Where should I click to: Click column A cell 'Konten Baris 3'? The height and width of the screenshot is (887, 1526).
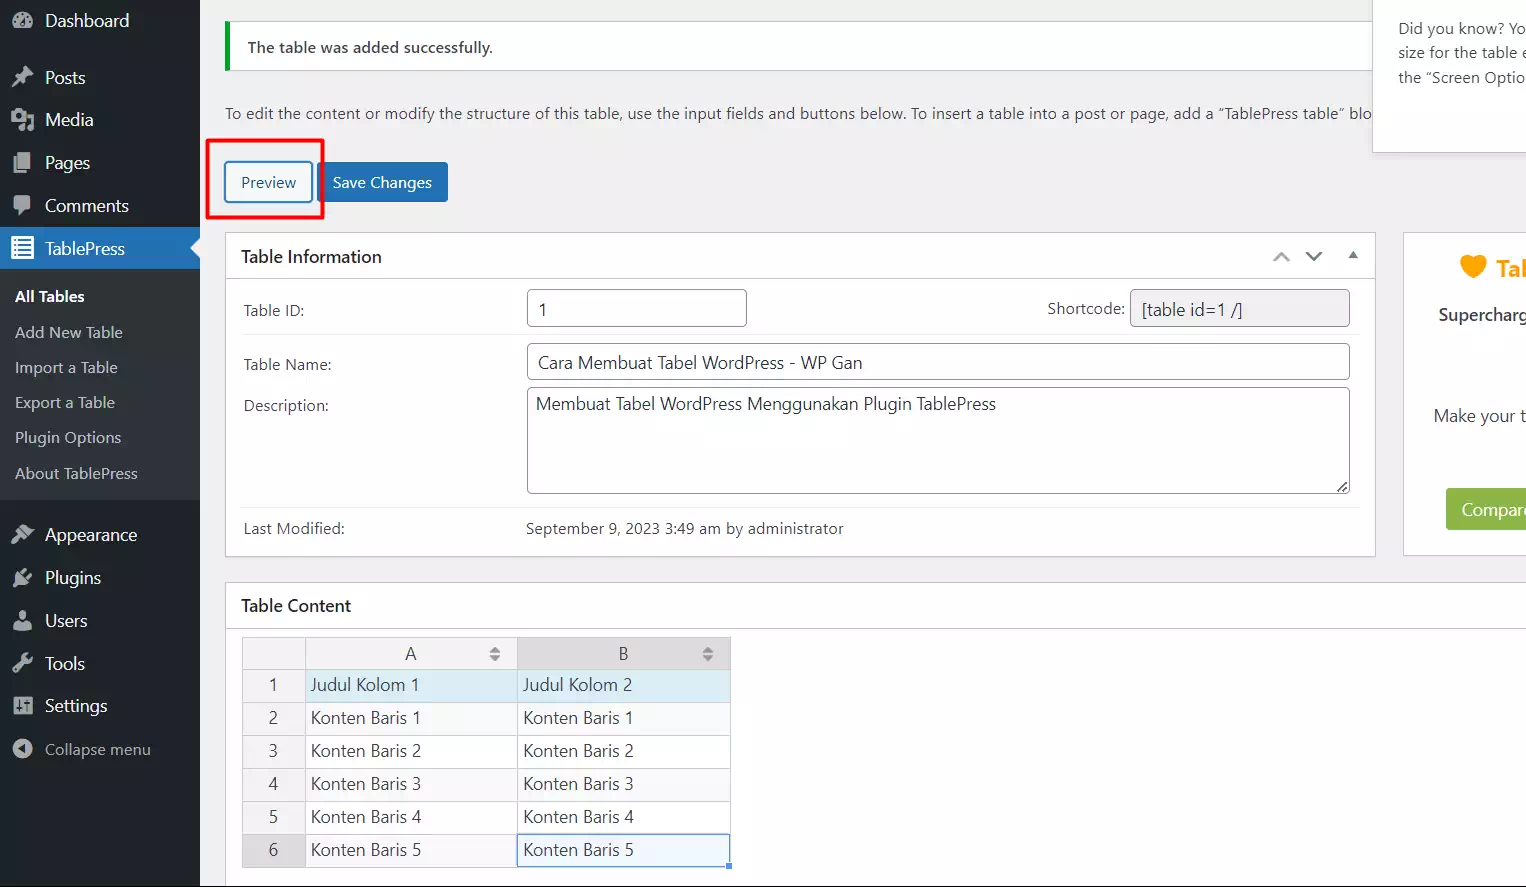(x=411, y=784)
